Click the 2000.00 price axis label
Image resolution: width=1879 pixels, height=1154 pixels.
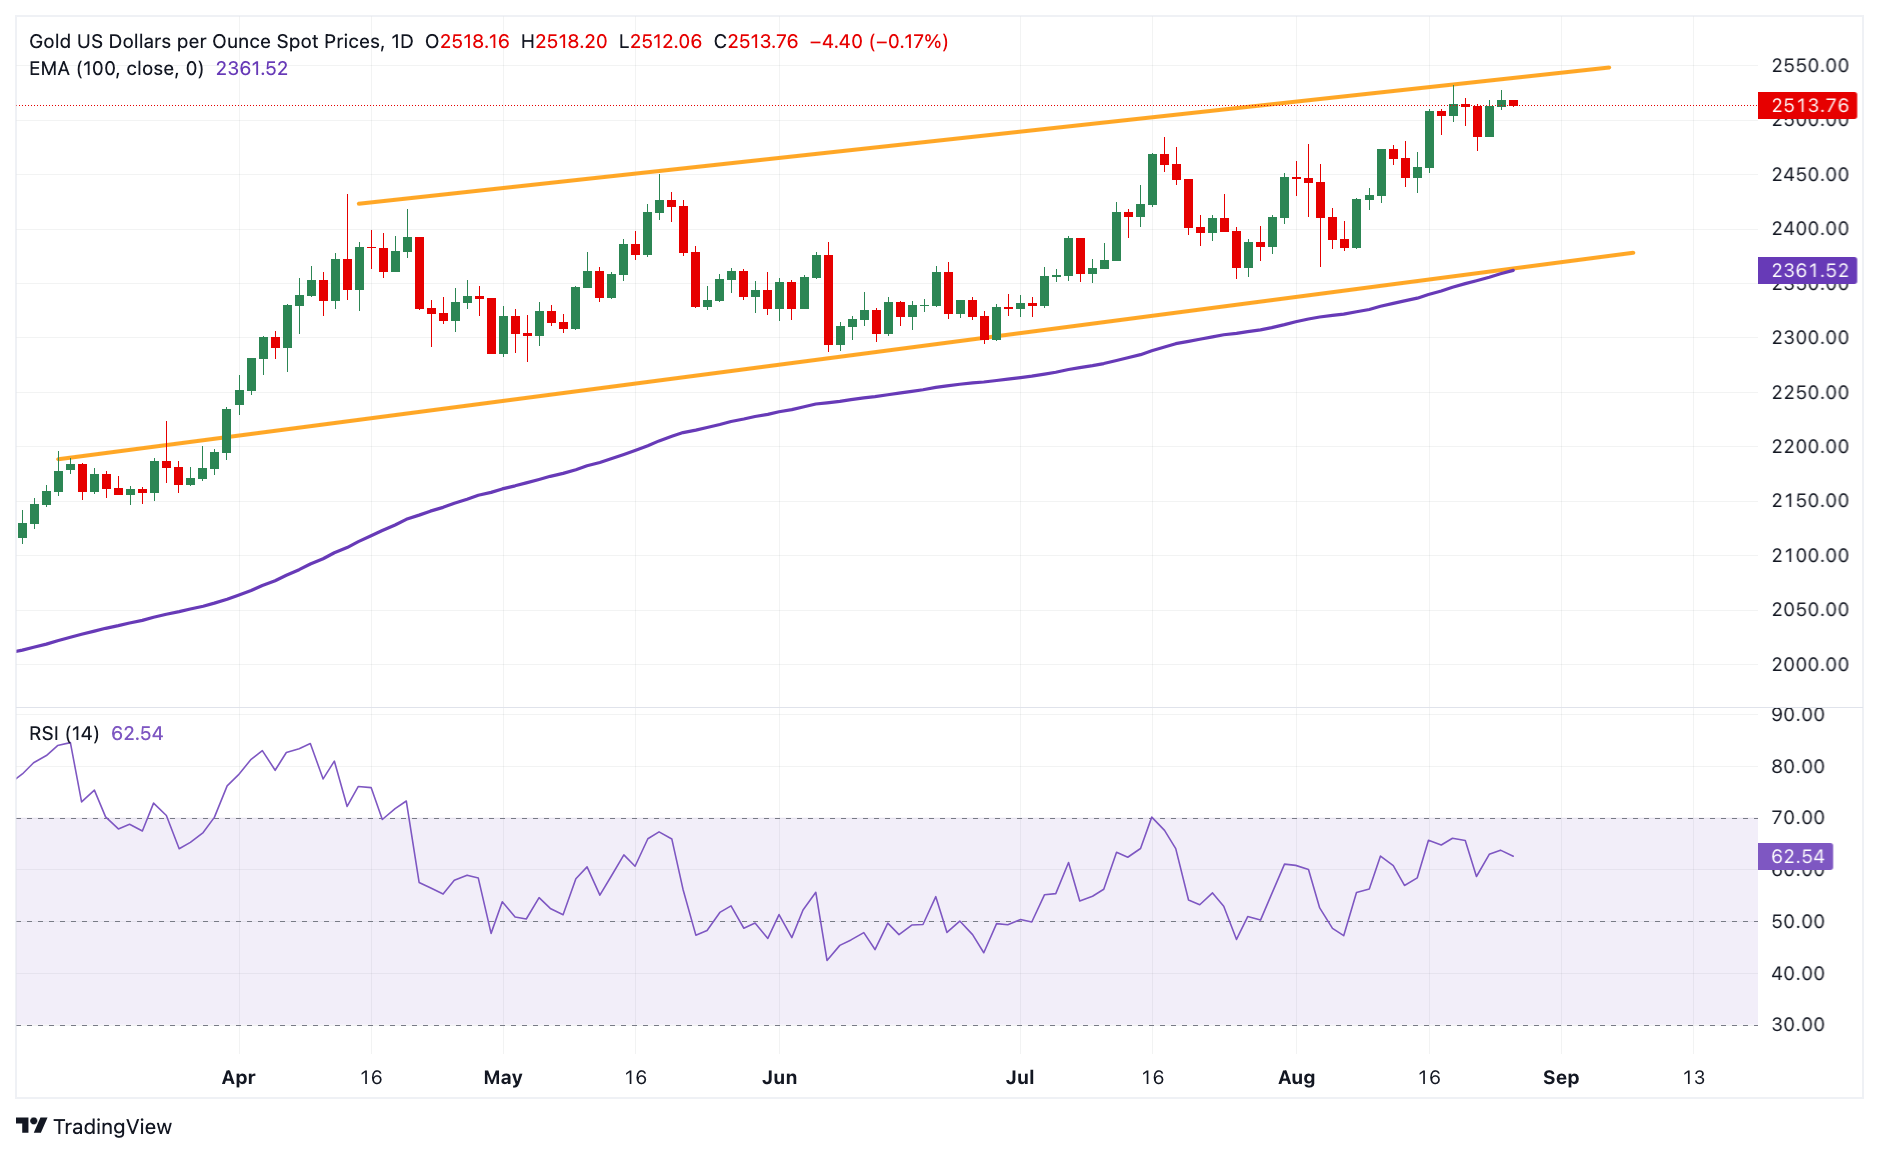point(1809,664)
